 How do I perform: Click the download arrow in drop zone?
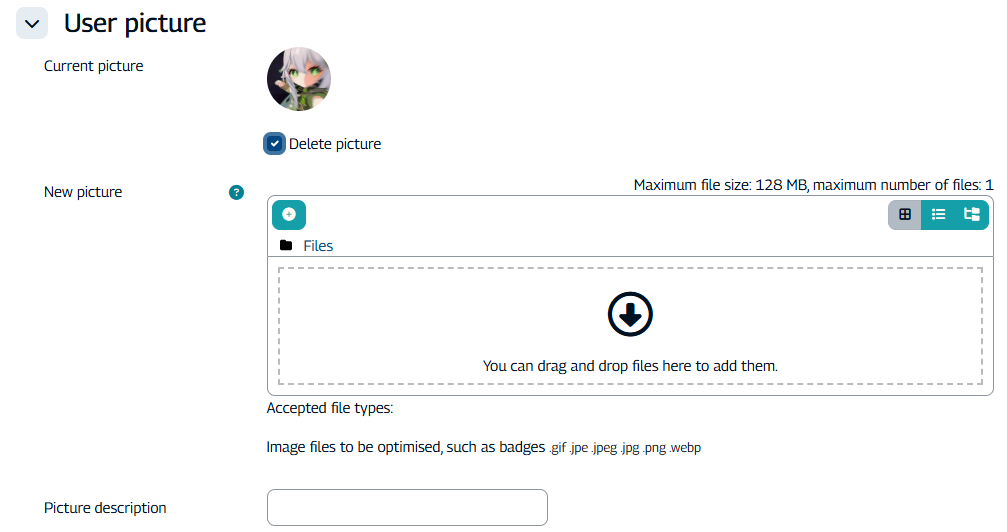630,315
